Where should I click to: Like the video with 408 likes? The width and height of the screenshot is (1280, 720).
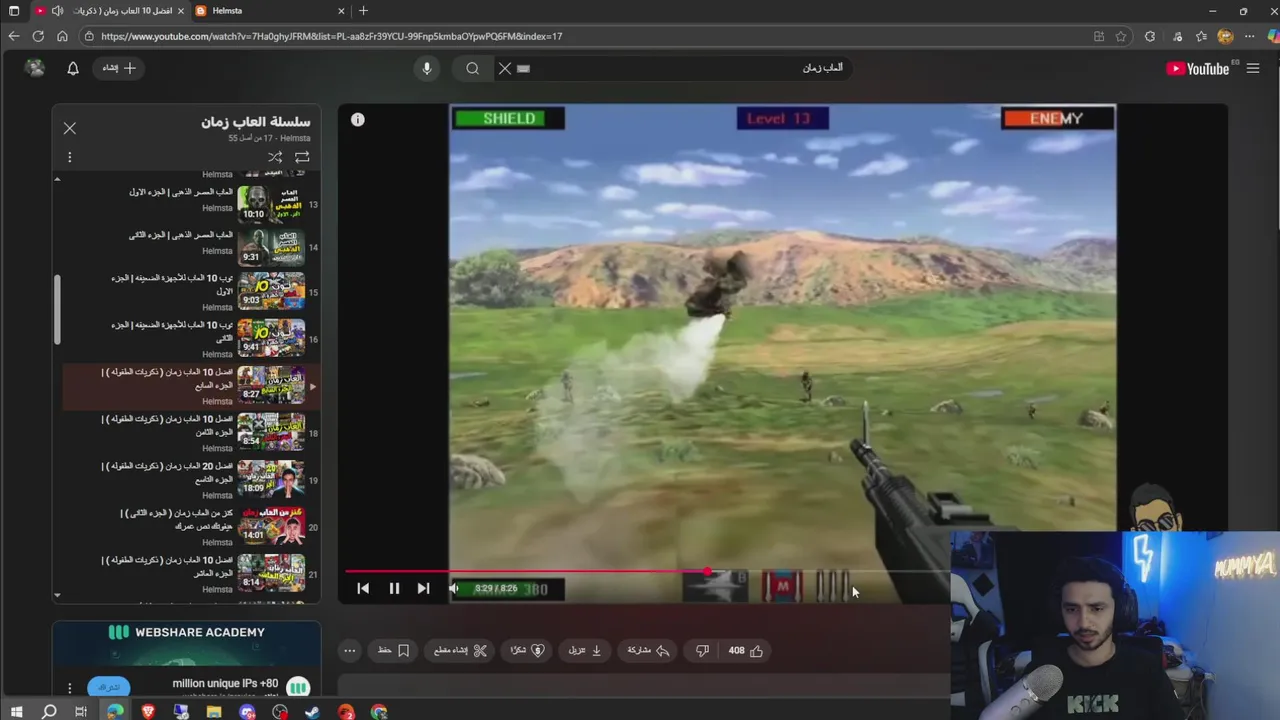pyautogui.click(x=746, y=650)
